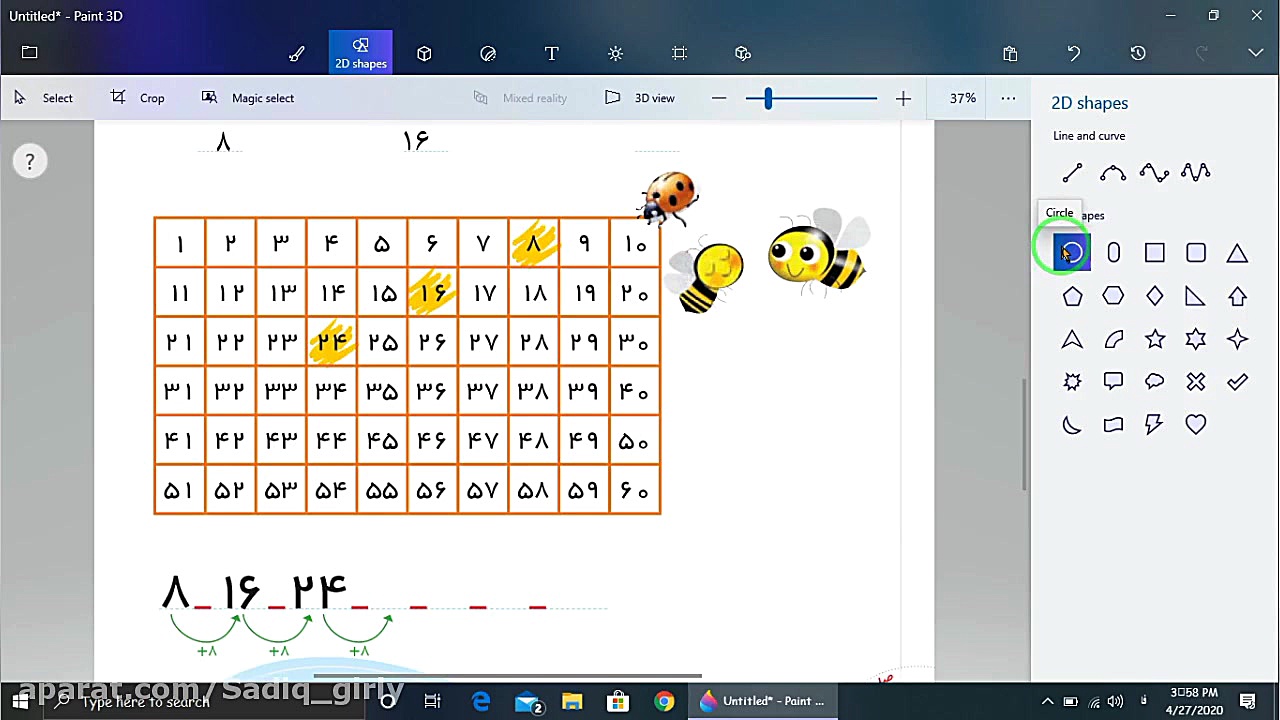Click the ladybug sticker on canvas
The image size is (1280, 720).
click(x=668, y=197)
